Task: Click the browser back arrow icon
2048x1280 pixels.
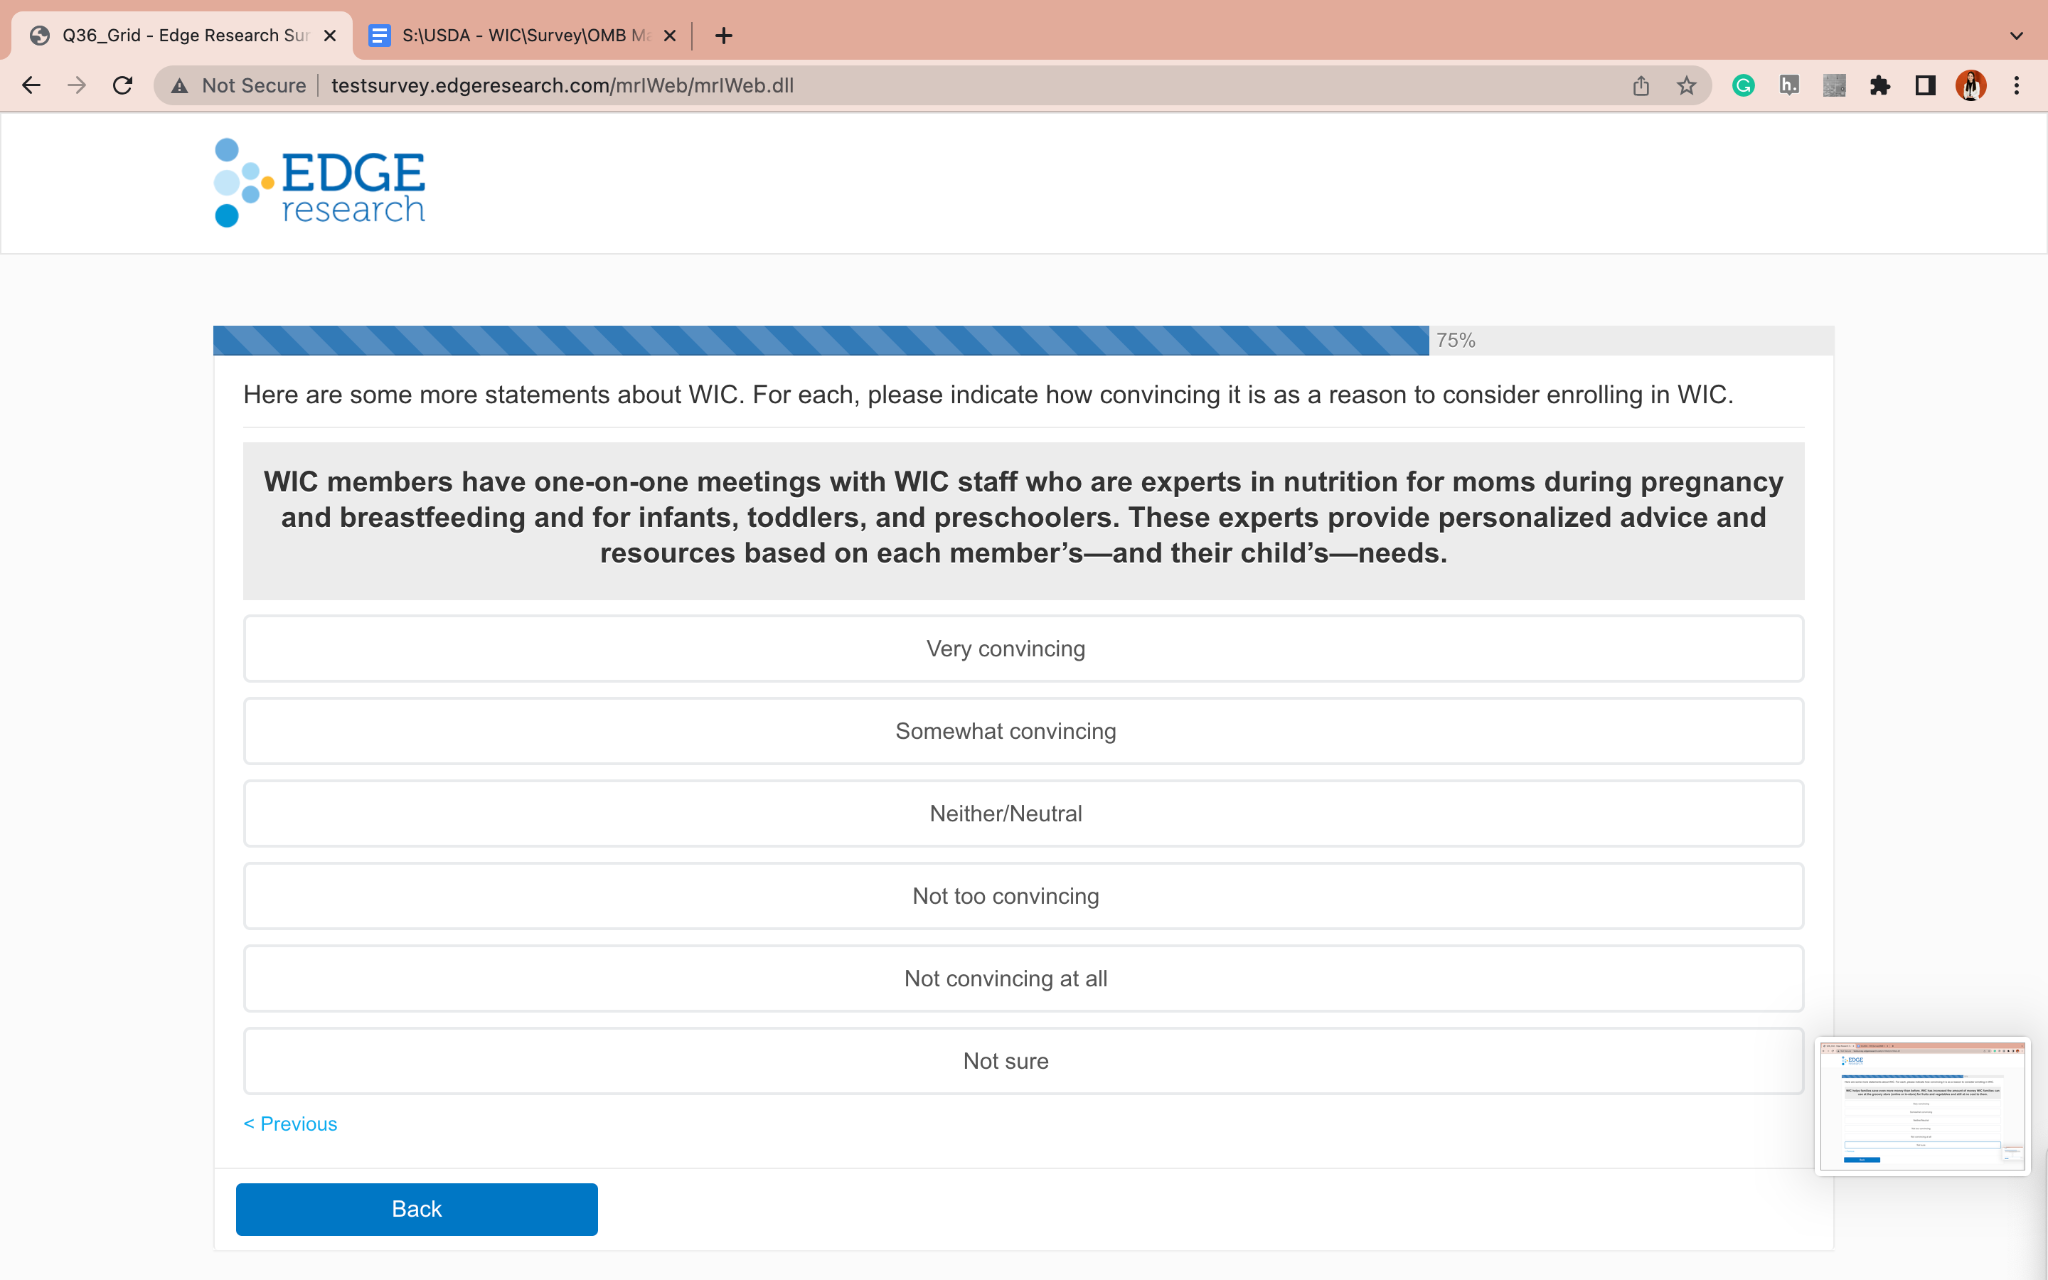Action: pyautogui.click(x=31, y=86)
